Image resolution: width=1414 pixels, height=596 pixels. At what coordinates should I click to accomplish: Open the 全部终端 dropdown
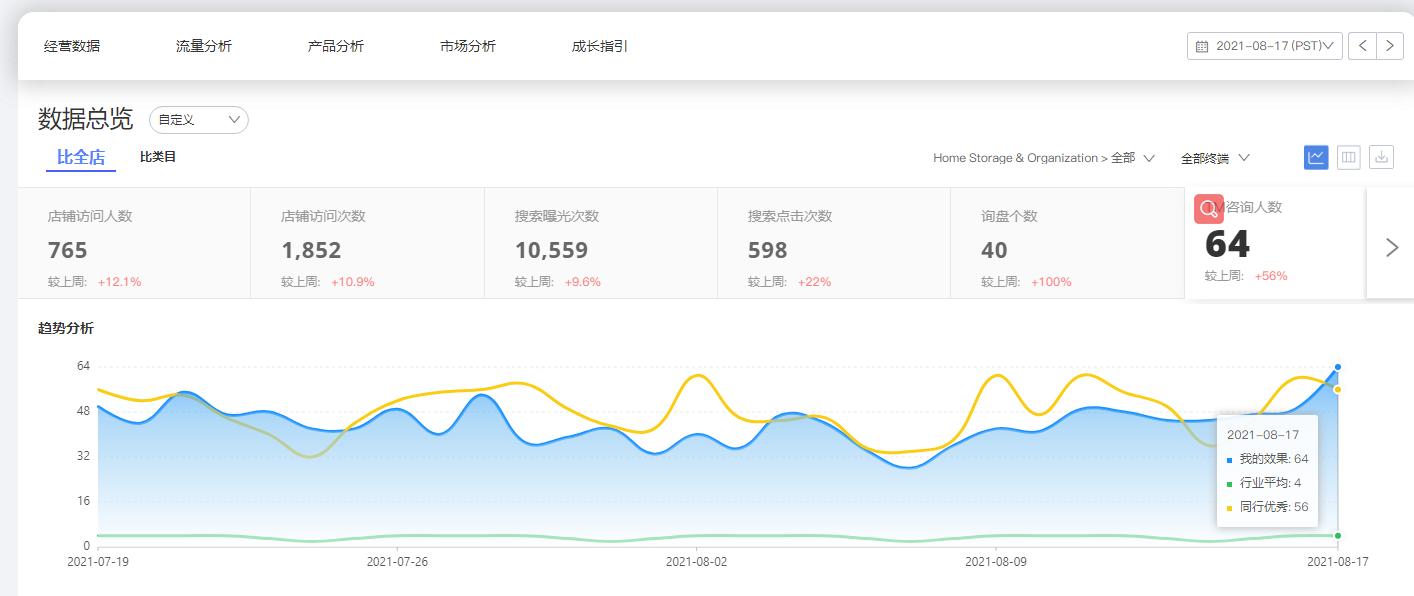[x=1213, y=157]
